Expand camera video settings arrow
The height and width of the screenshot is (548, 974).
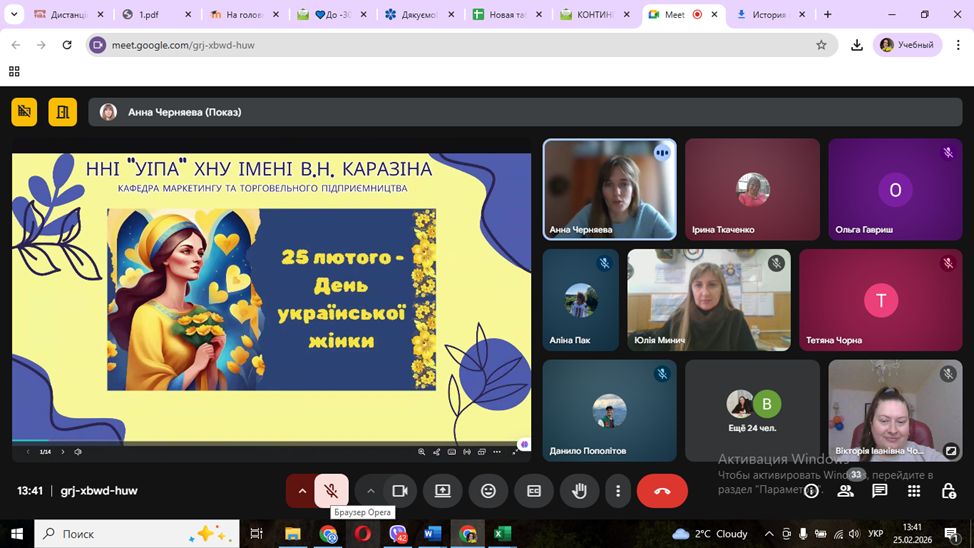pos(370,491)
